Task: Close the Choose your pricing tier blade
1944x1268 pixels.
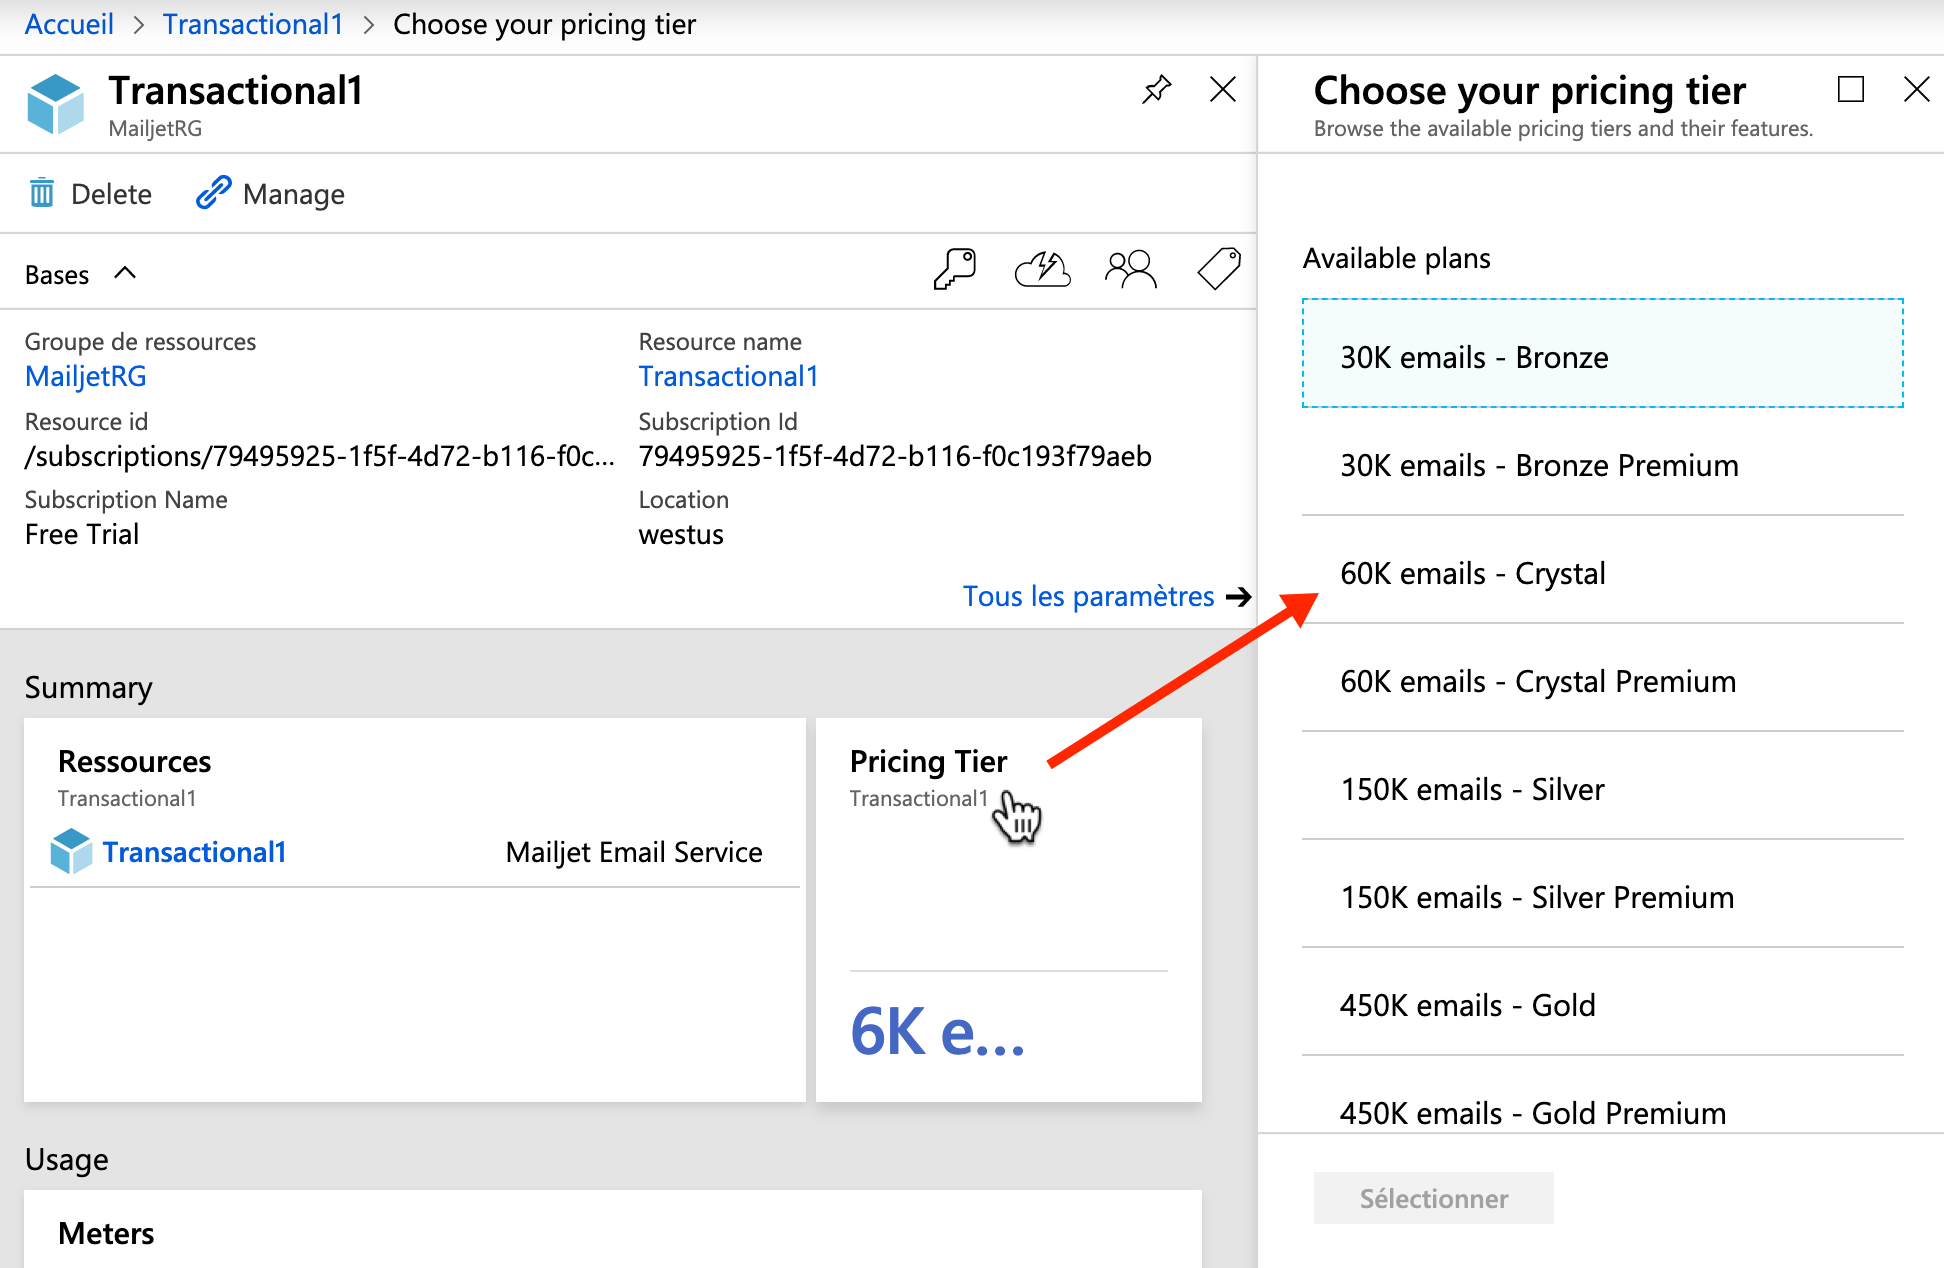Action: coord(1916,90)
